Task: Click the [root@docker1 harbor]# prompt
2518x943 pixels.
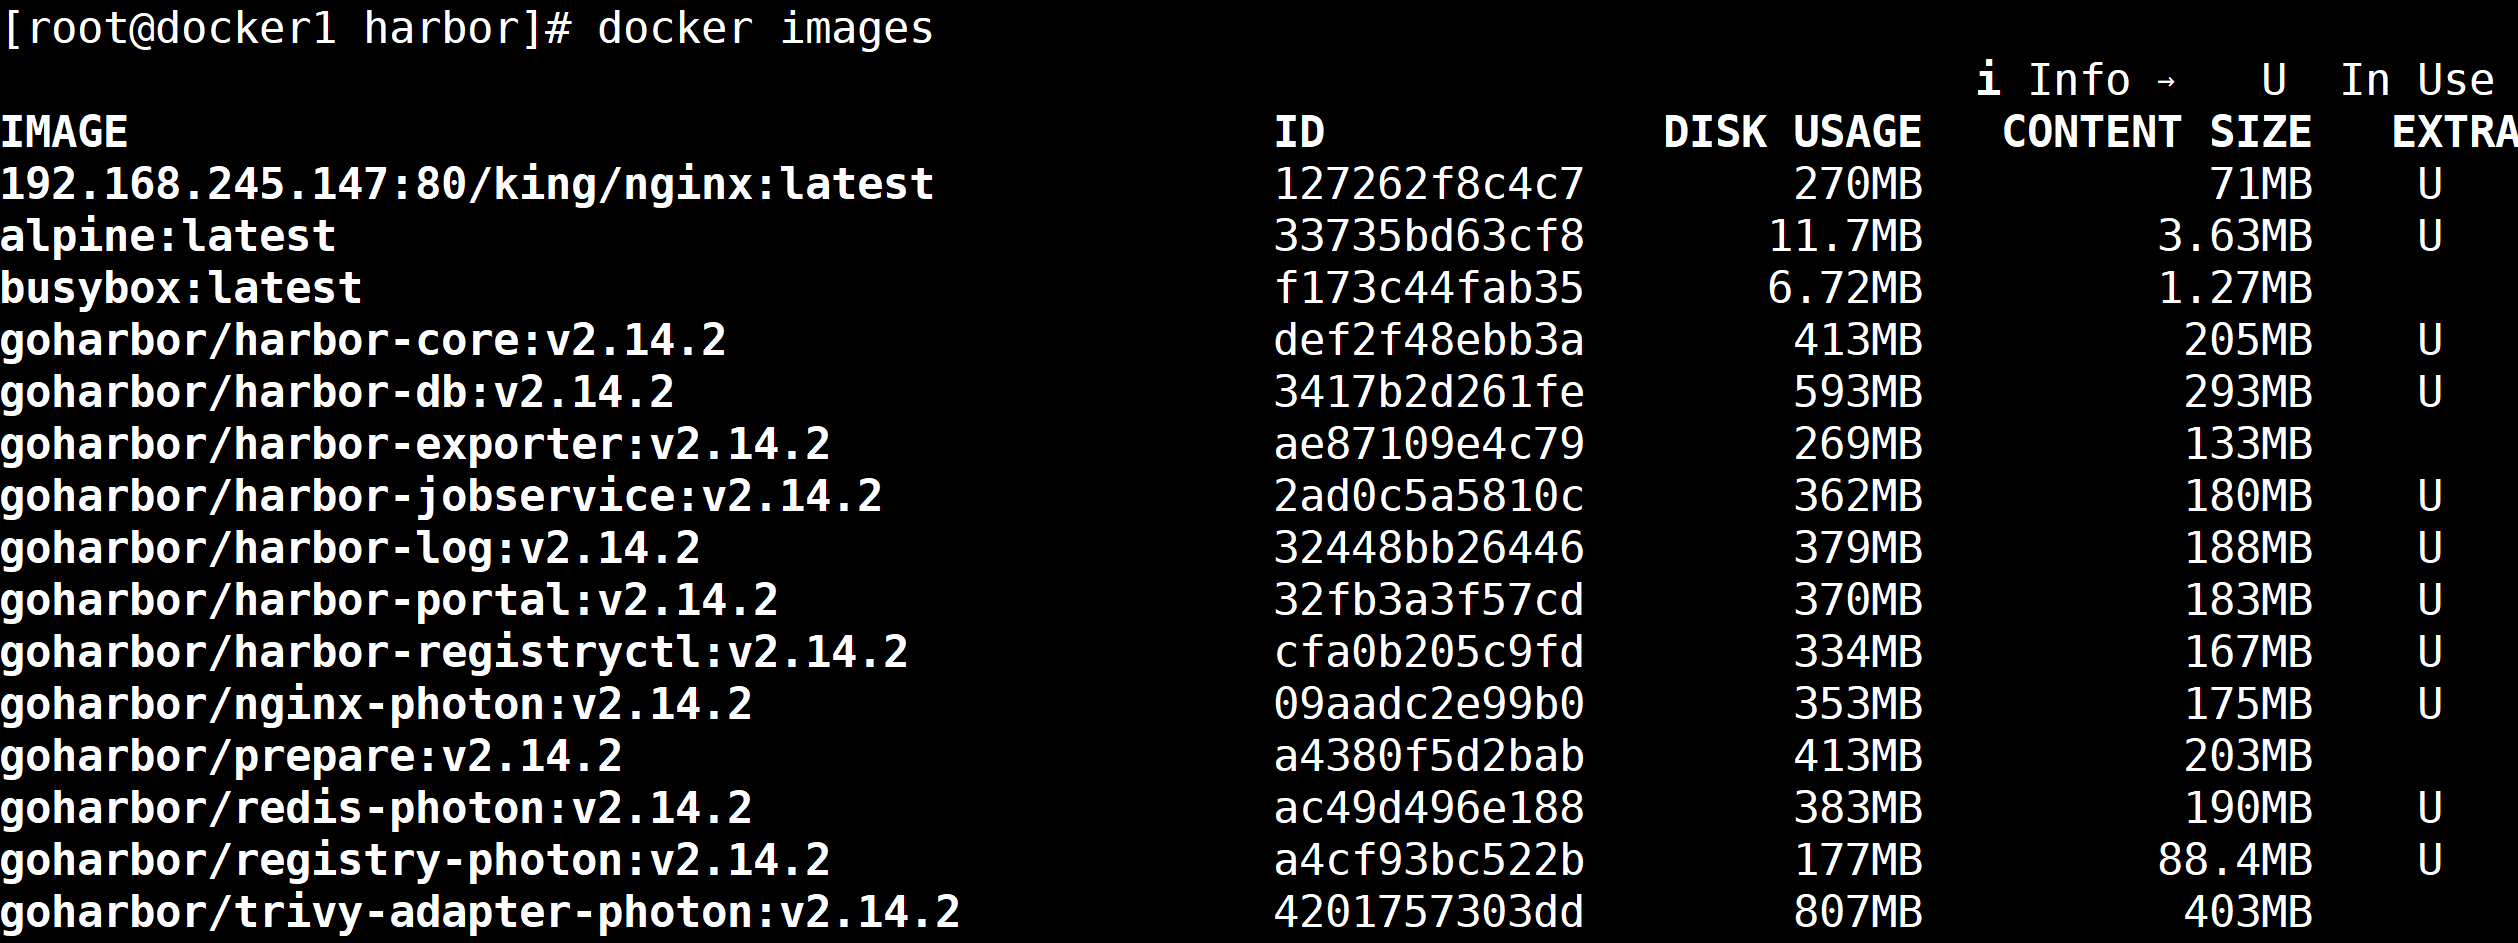Action: [x=286, y=28]
